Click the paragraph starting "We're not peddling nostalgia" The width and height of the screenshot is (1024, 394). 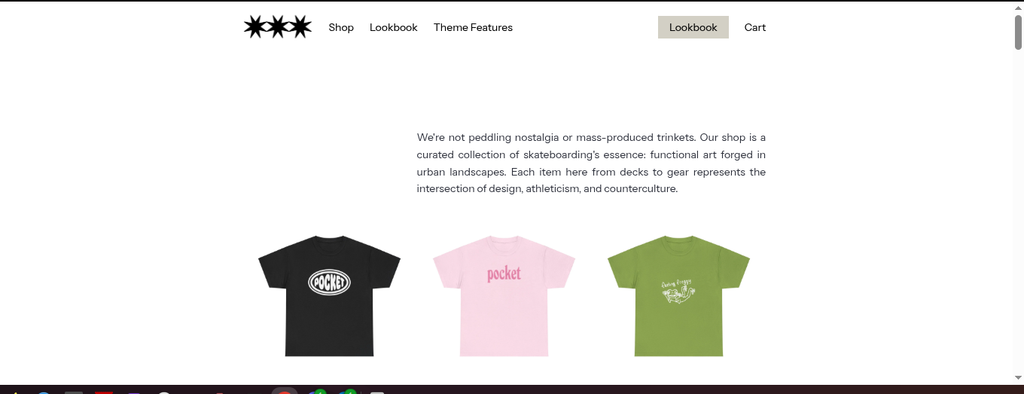(x=591, y=163)
